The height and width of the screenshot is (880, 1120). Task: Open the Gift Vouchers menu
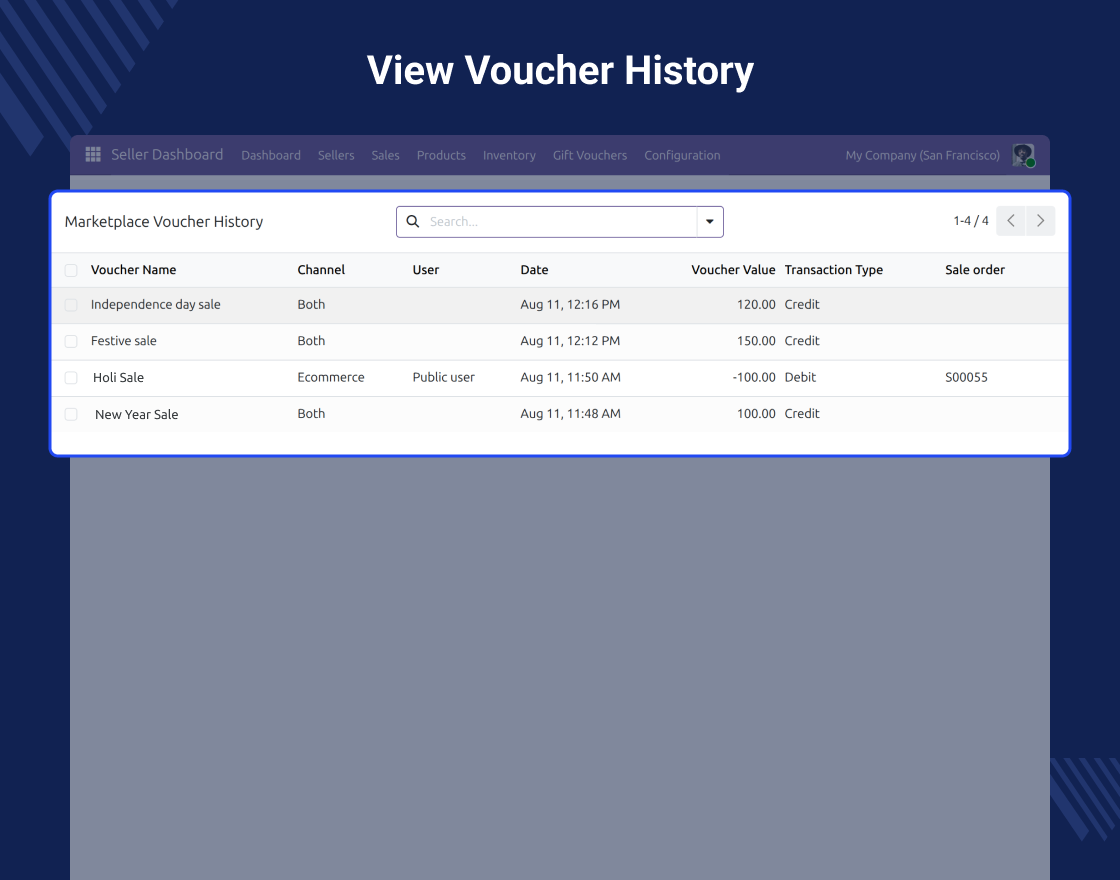coord(590,155)
